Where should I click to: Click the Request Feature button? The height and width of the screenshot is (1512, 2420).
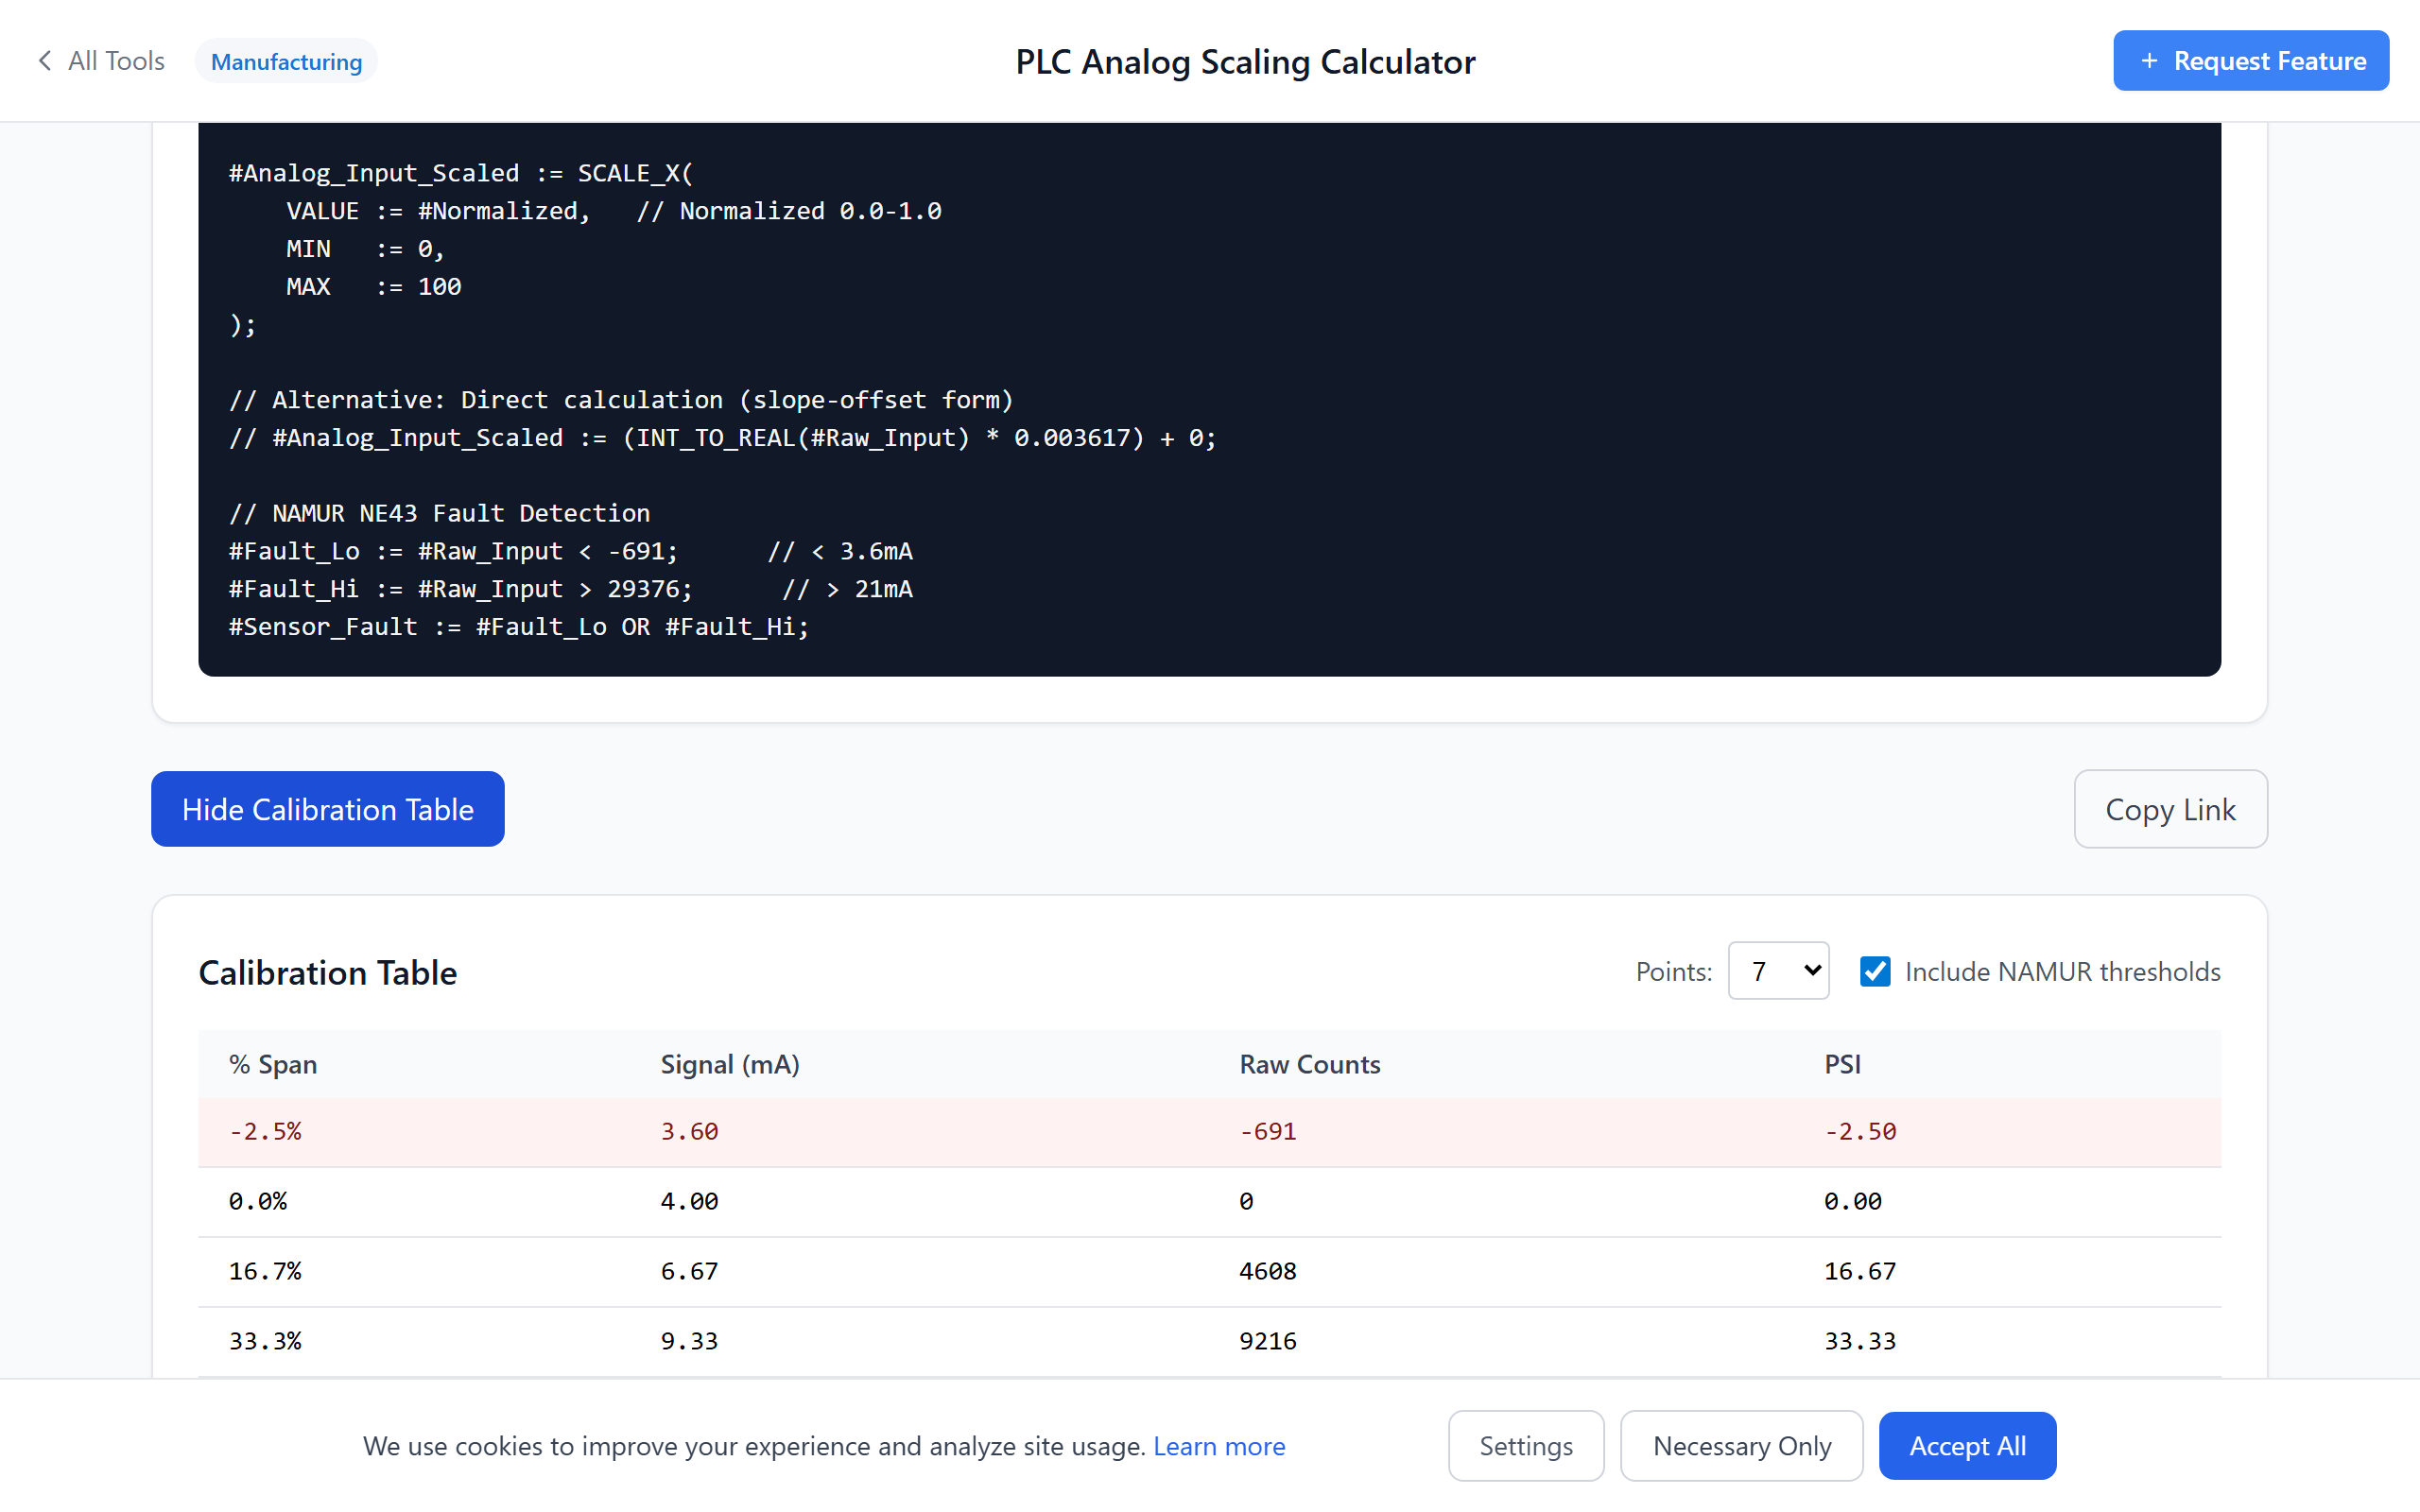[2250, 60]
